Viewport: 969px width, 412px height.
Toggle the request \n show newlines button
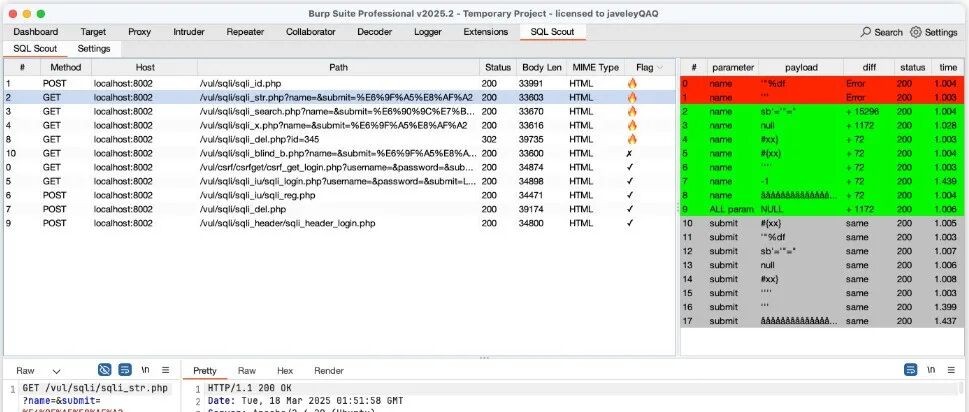[x=145, y=370]
